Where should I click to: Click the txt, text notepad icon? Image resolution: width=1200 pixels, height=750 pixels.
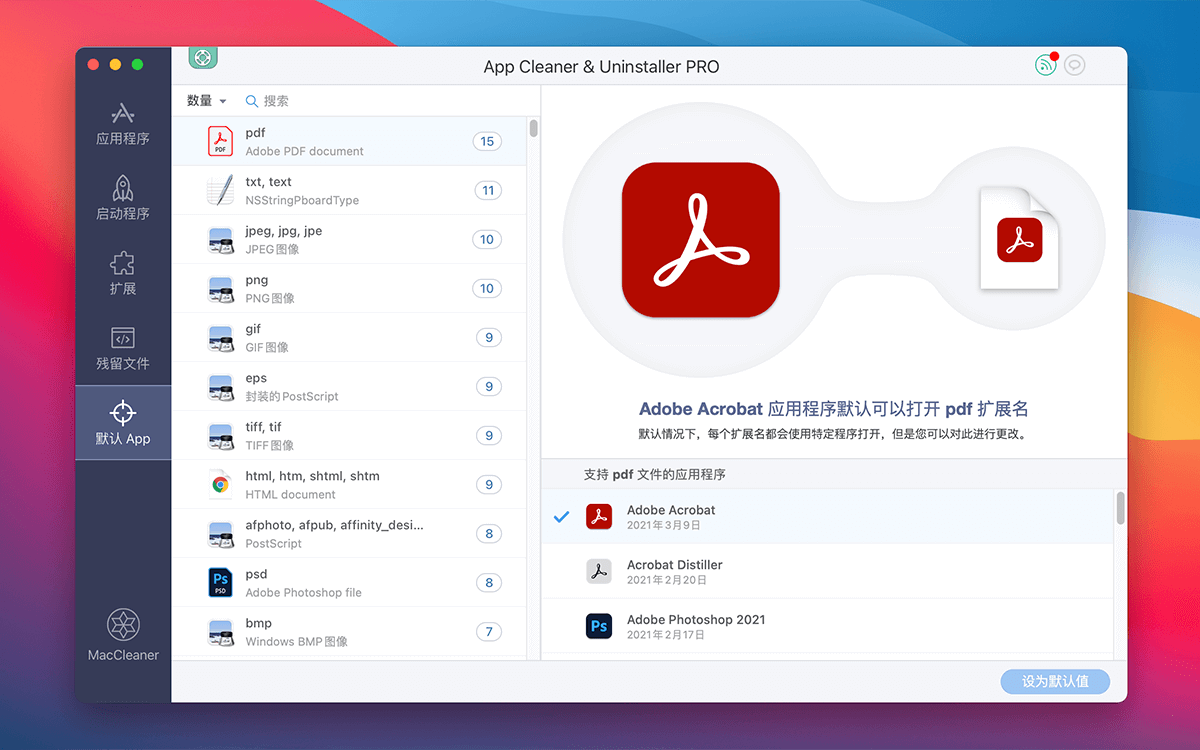[220, 190]
